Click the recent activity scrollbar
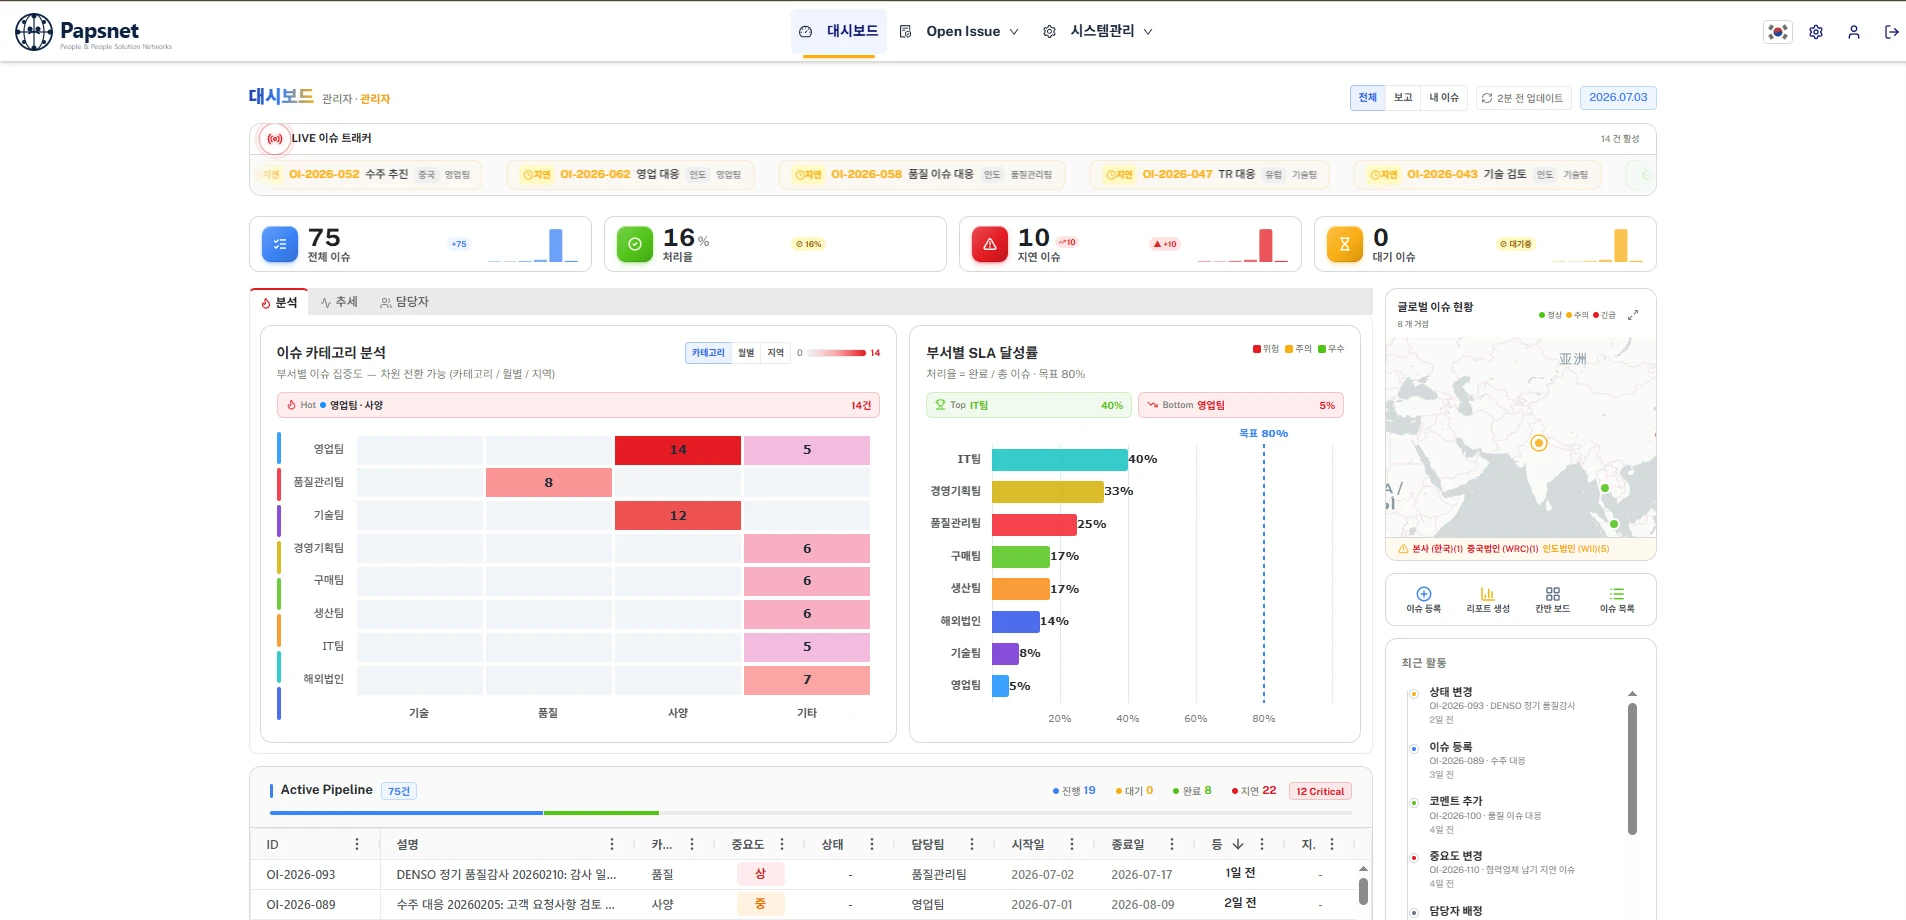Image resolution: width=1906 pixels, height=920 pixels. pyautogui.click(x=1632, y=768)
